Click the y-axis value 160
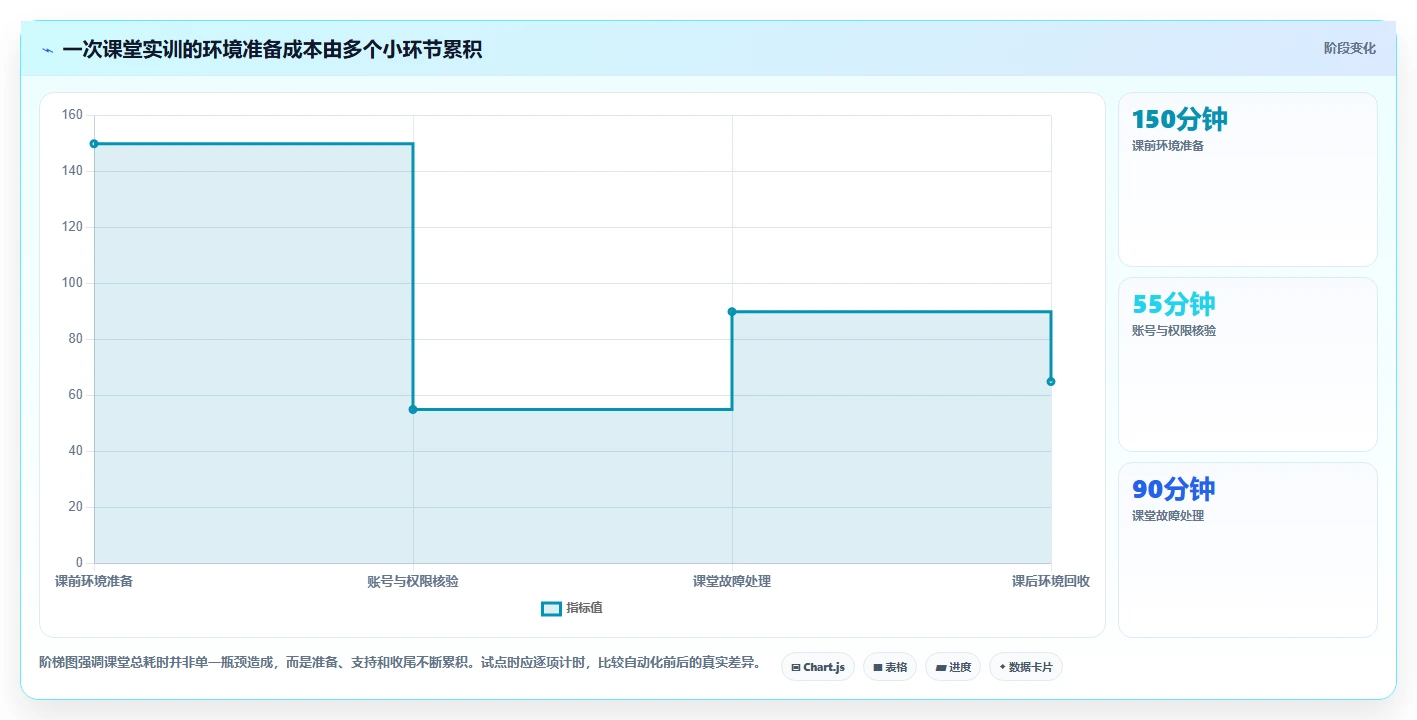Image resolution: width=1417 pixels, height=720 pixels. coord(73,115)
